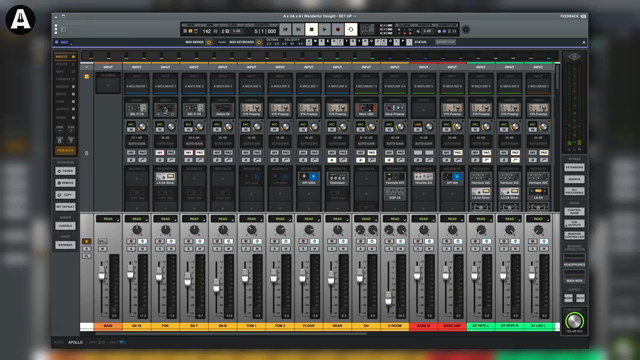Viewport: 640px width, 360px height.
Task: Open the LA-2A Silver insert on FOK
Action: [165, 178]
